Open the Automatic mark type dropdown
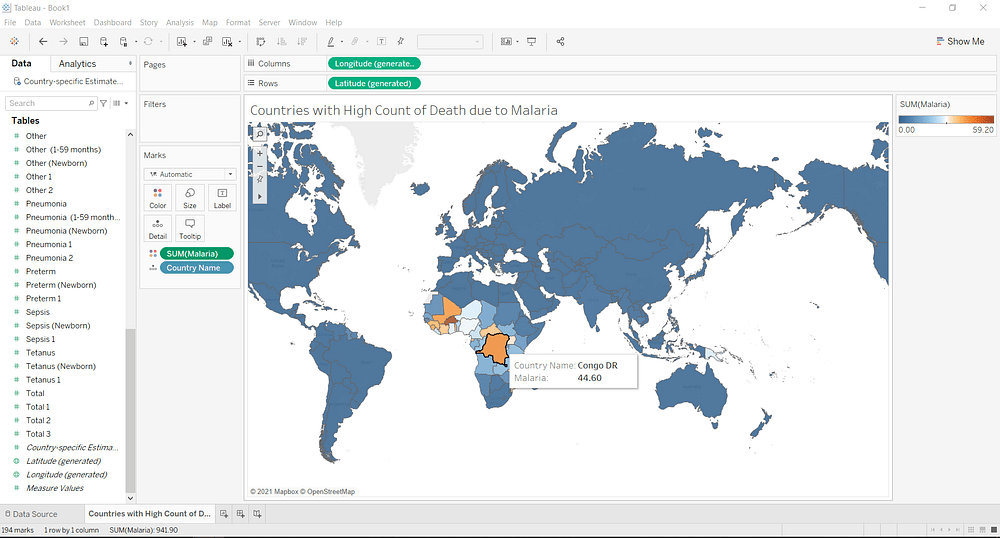Viewport: 1000px width, 538px height. [189, 174]
